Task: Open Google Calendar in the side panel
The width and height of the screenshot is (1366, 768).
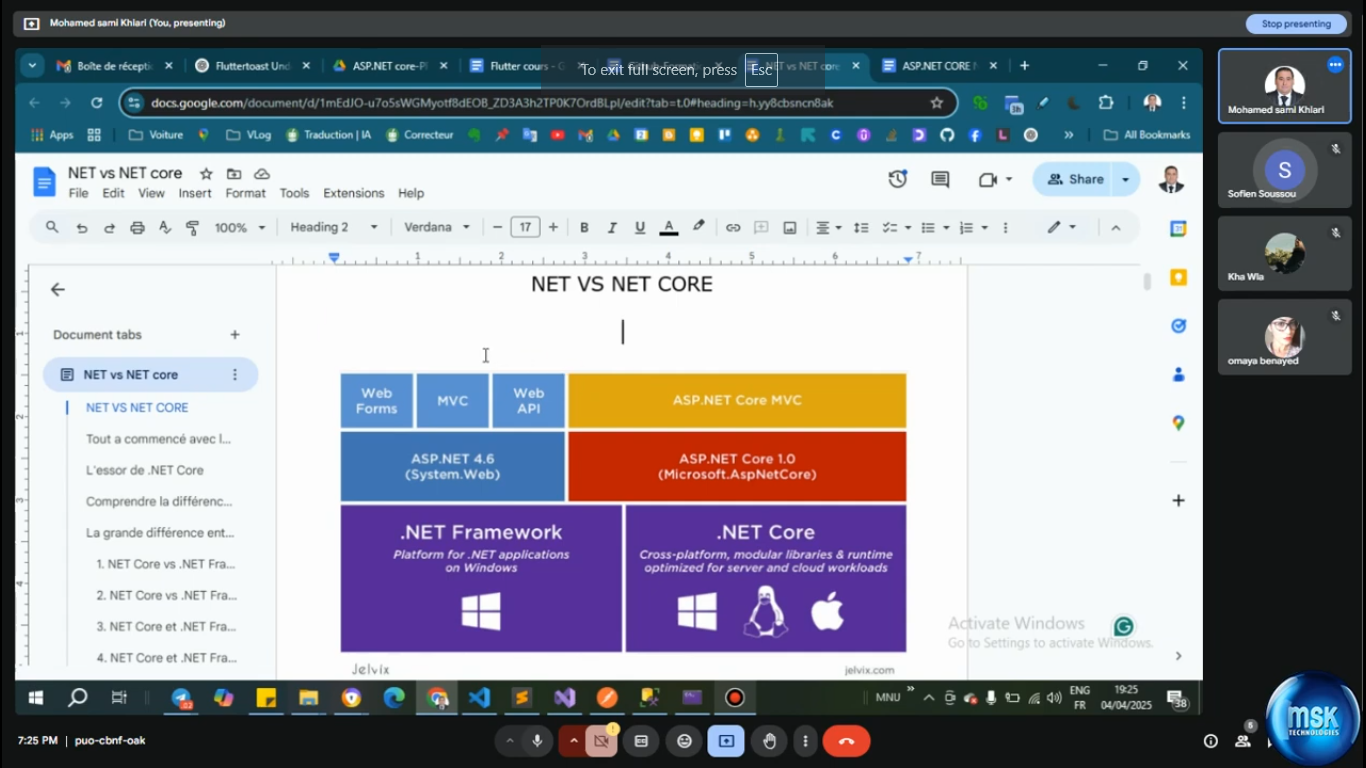Action: (1179, 229)
